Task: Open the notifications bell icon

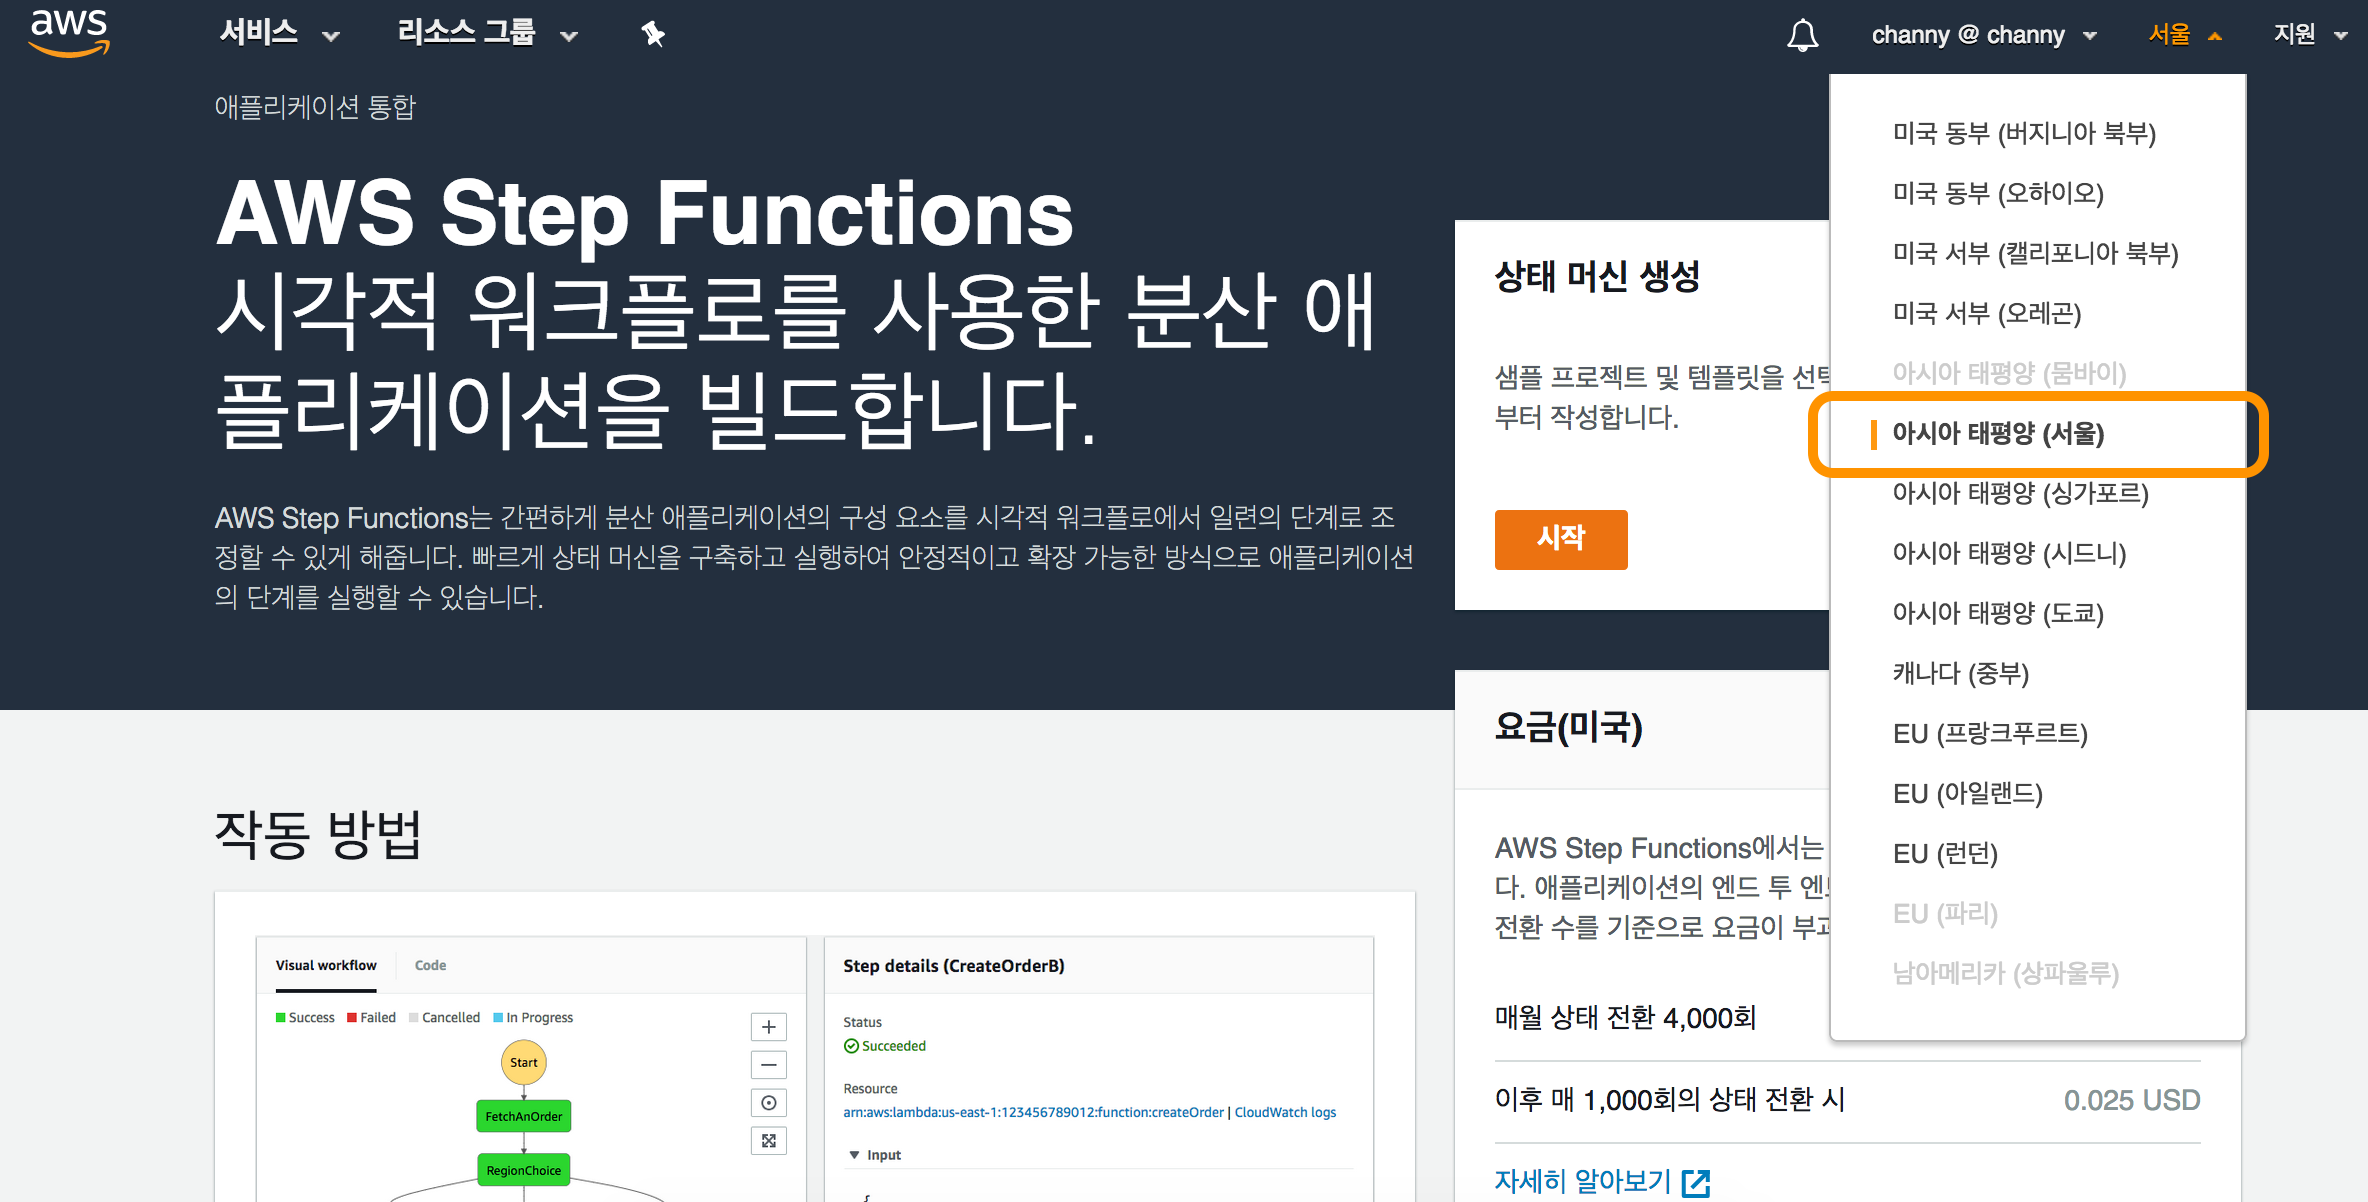Action: pos(1802,35)
